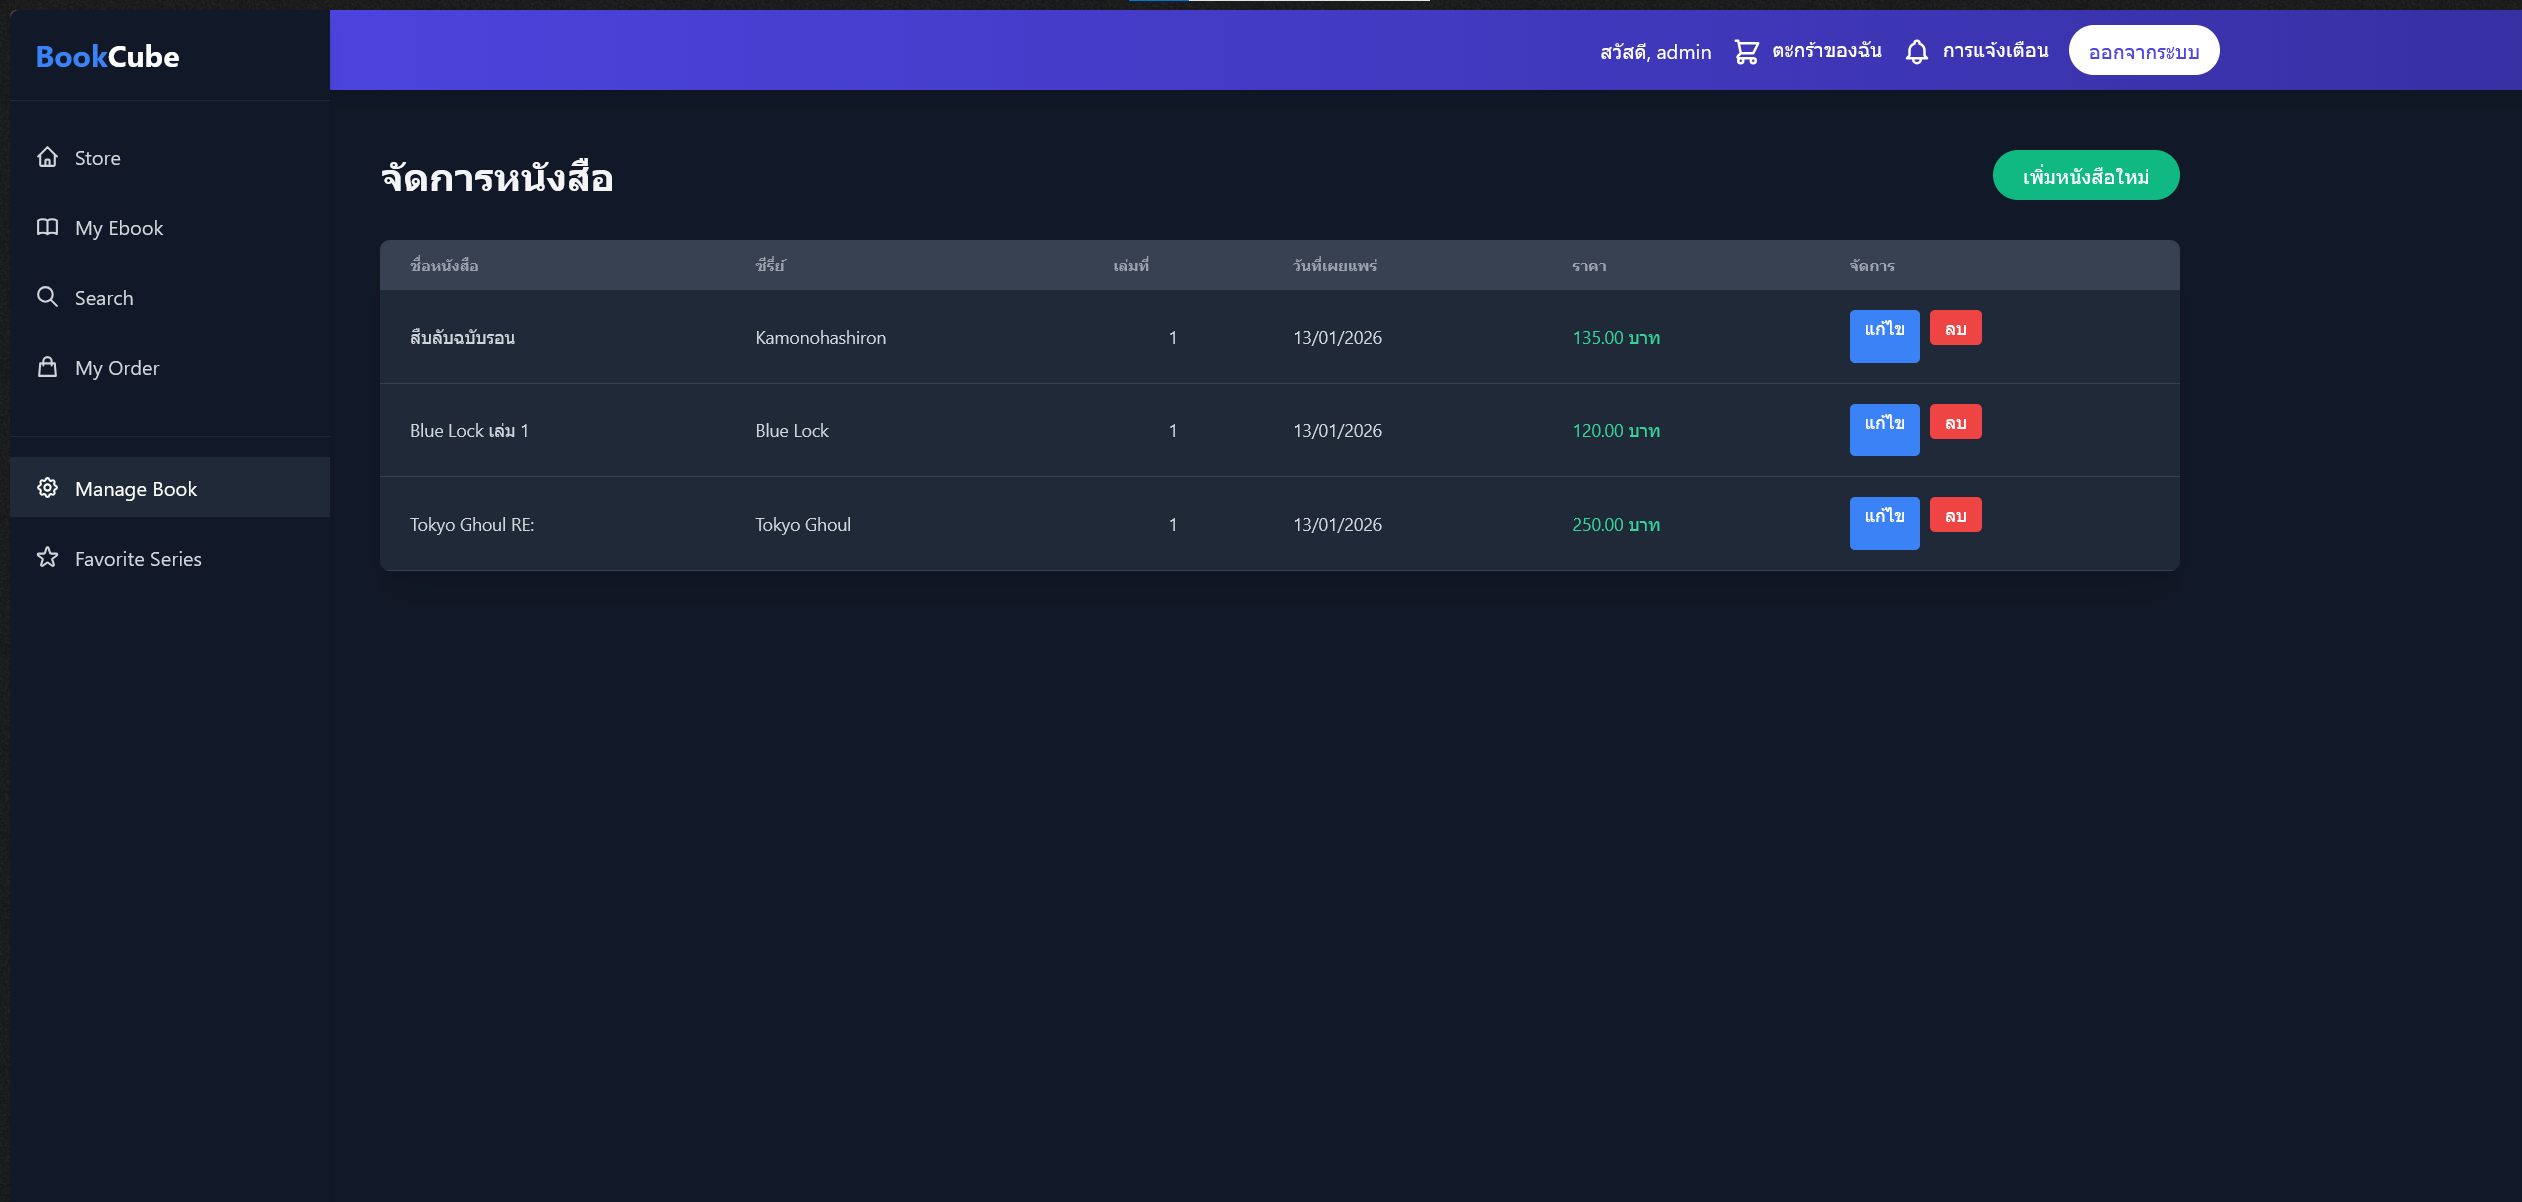The height and width of the screenshot is (1202, 2522).
Task: Open the shopping cart icon in header
Action: tap(1746, 51)
